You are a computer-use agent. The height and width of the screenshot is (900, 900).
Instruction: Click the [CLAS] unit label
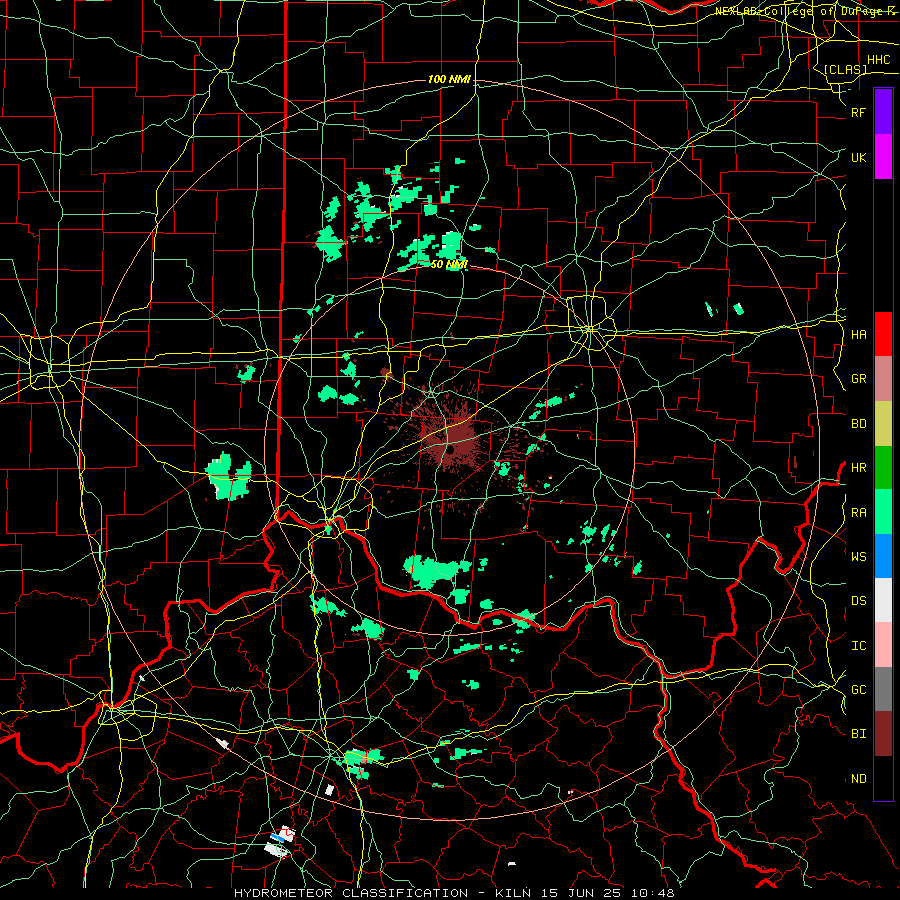845,69
